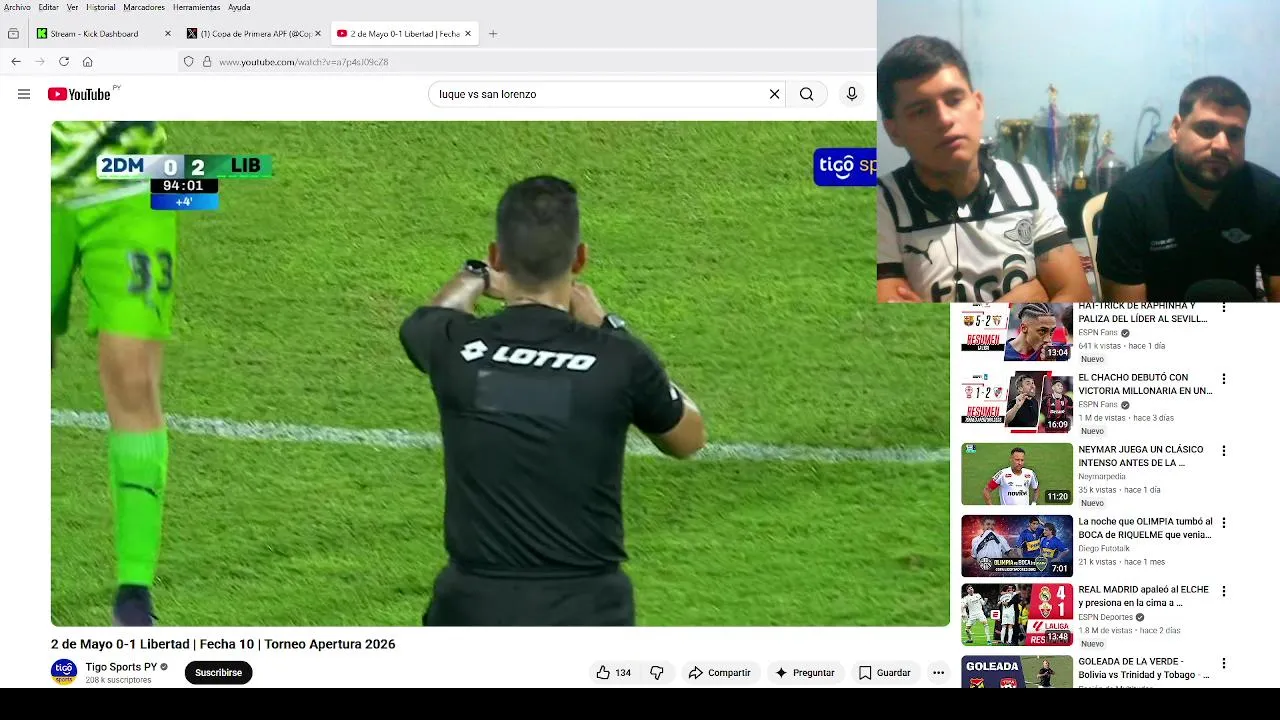Clear the search box with X

point(774,94)
